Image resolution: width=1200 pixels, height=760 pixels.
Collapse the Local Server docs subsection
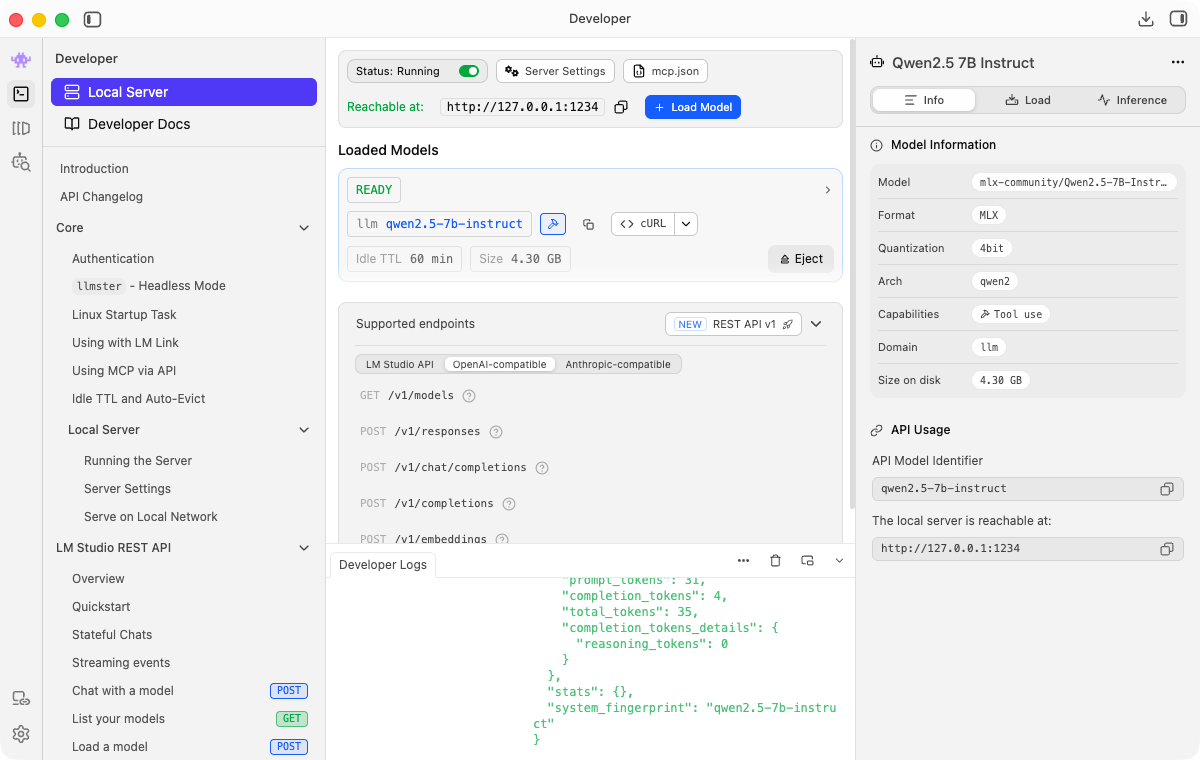pyautogui.click(x=305, y=430)
